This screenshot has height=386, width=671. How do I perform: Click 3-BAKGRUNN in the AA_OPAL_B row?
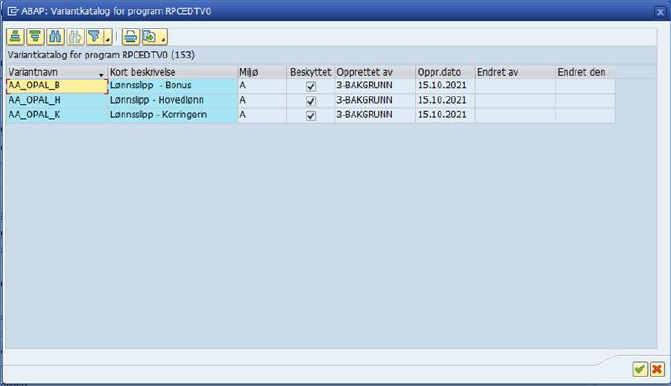(375, 86)
